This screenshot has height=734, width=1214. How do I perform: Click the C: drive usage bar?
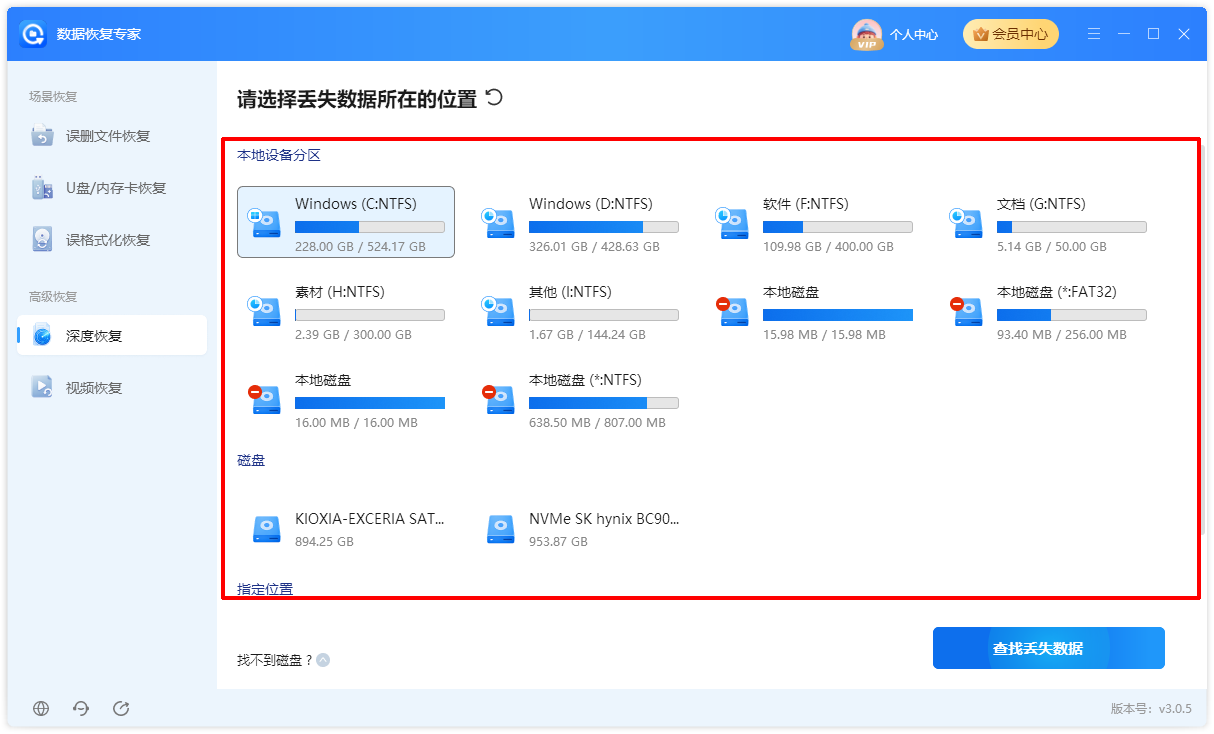(x=370, y=227)
